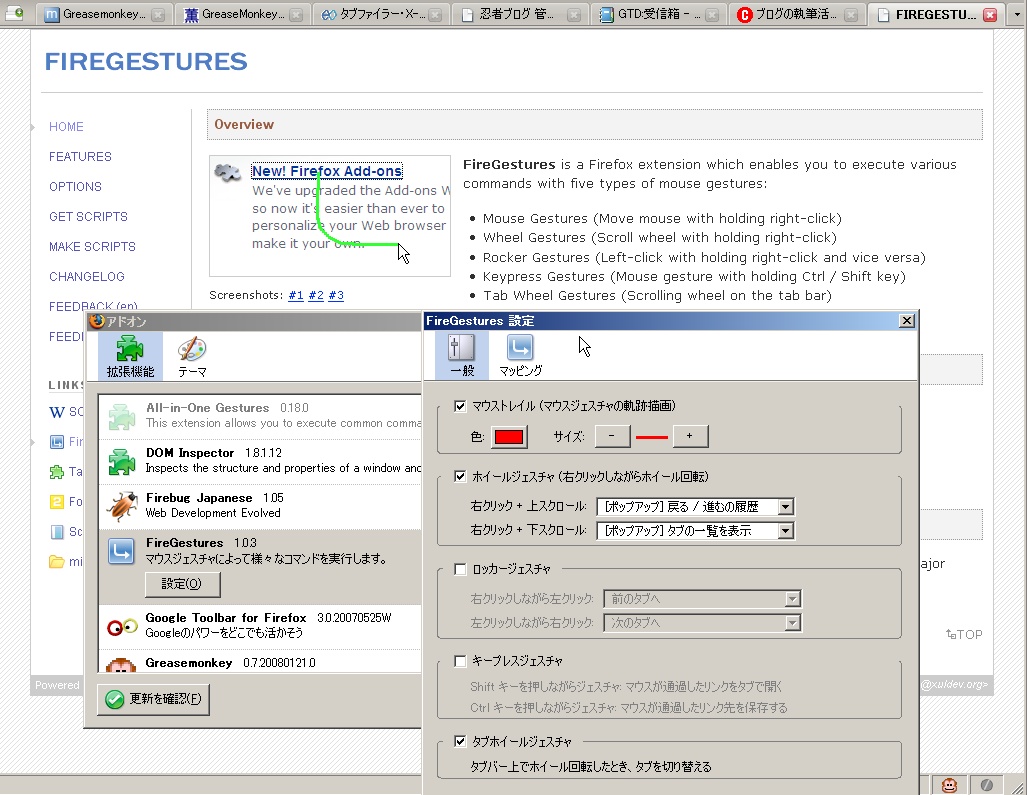Image resolution: width=1027 pixels, height=795 pixels.
Task: Open the 拡張機能 extensions panel icon
Action: [130, 355]
